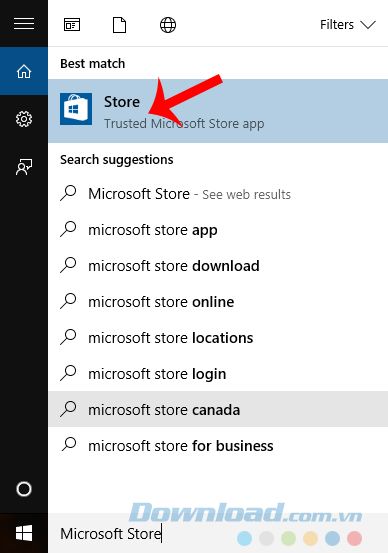This screenshot has height=553, width=388.
Task: Filter results by Documents icon
Action: (119, 25)
